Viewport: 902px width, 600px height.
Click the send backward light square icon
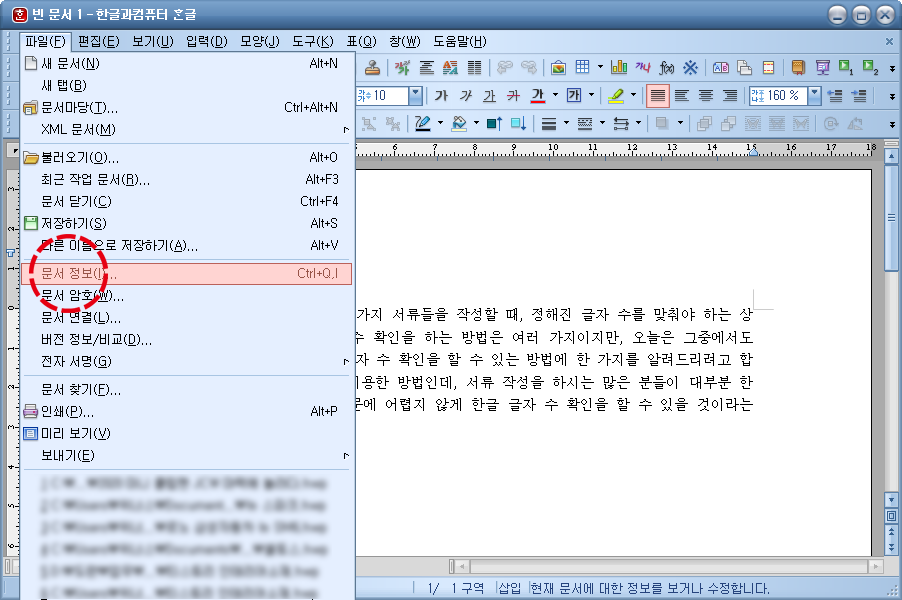tap(518, 123)
